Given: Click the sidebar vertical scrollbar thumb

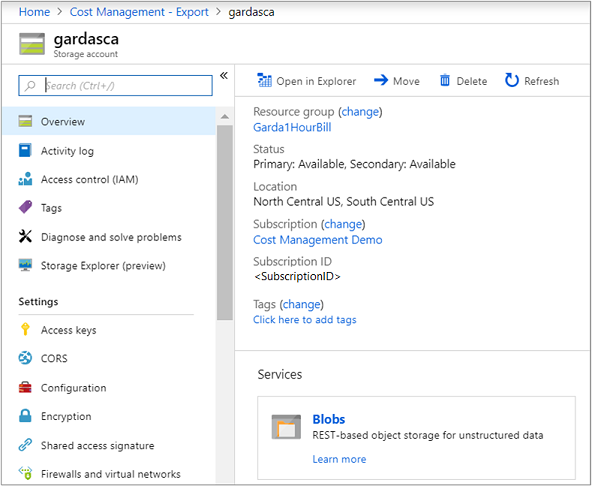Looking at the screenshot, I should [225, 223].
